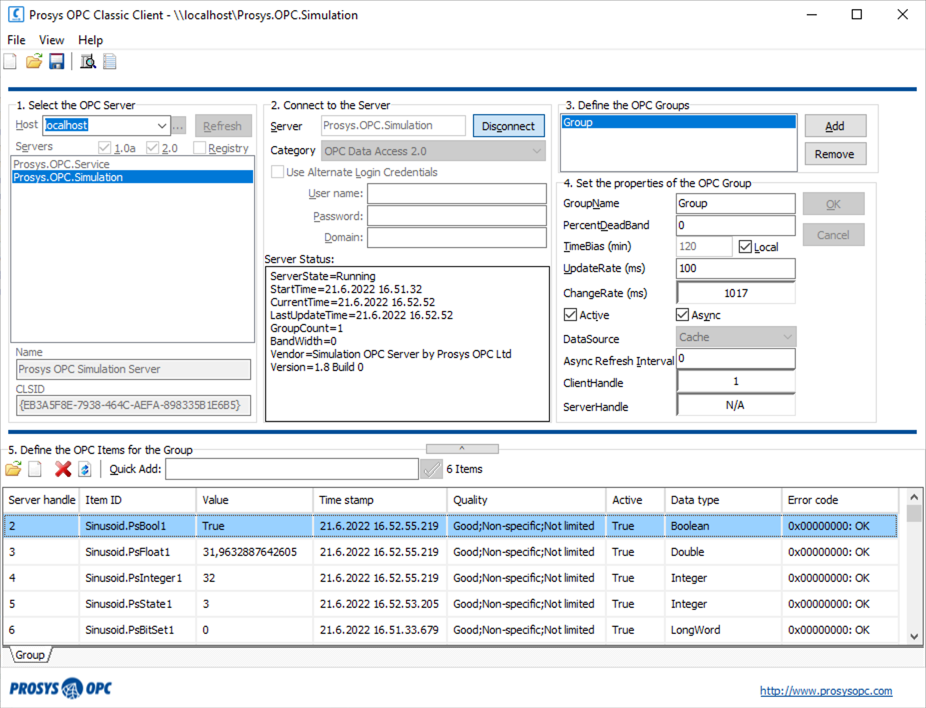Sort by the Quality column header

[x=527, y=500]
